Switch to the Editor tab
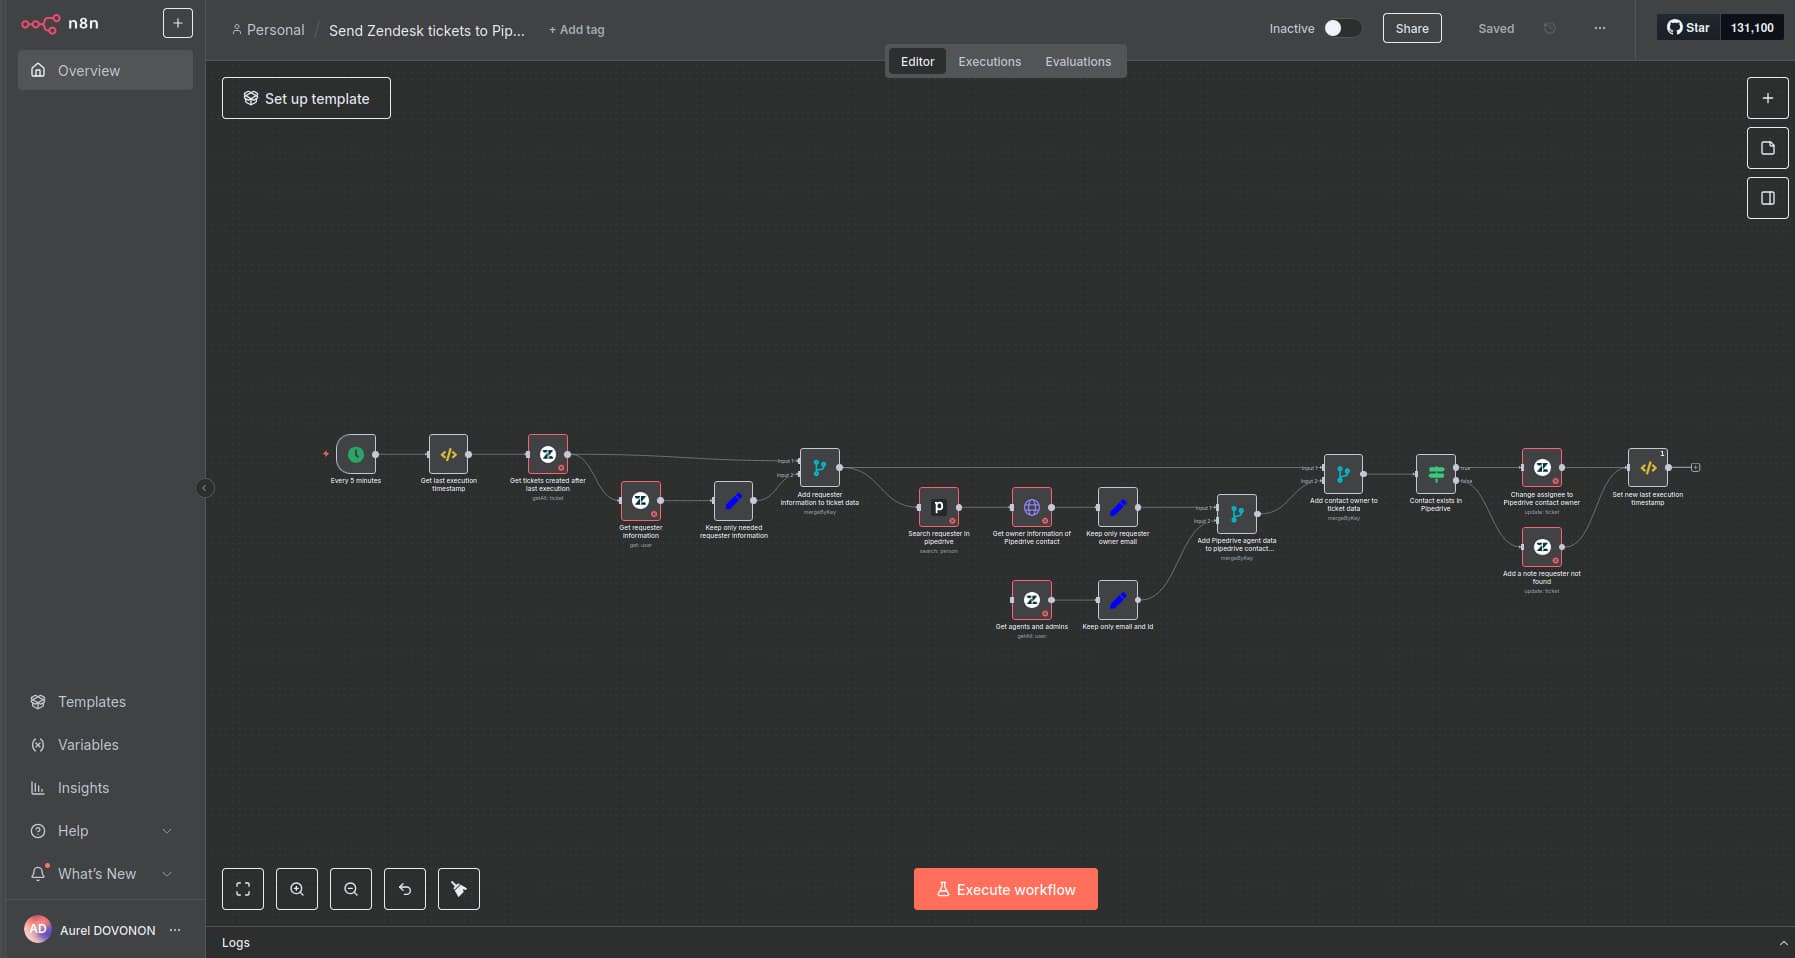Viewport: 1795px width, 958px height. click(x=917, y=61)
